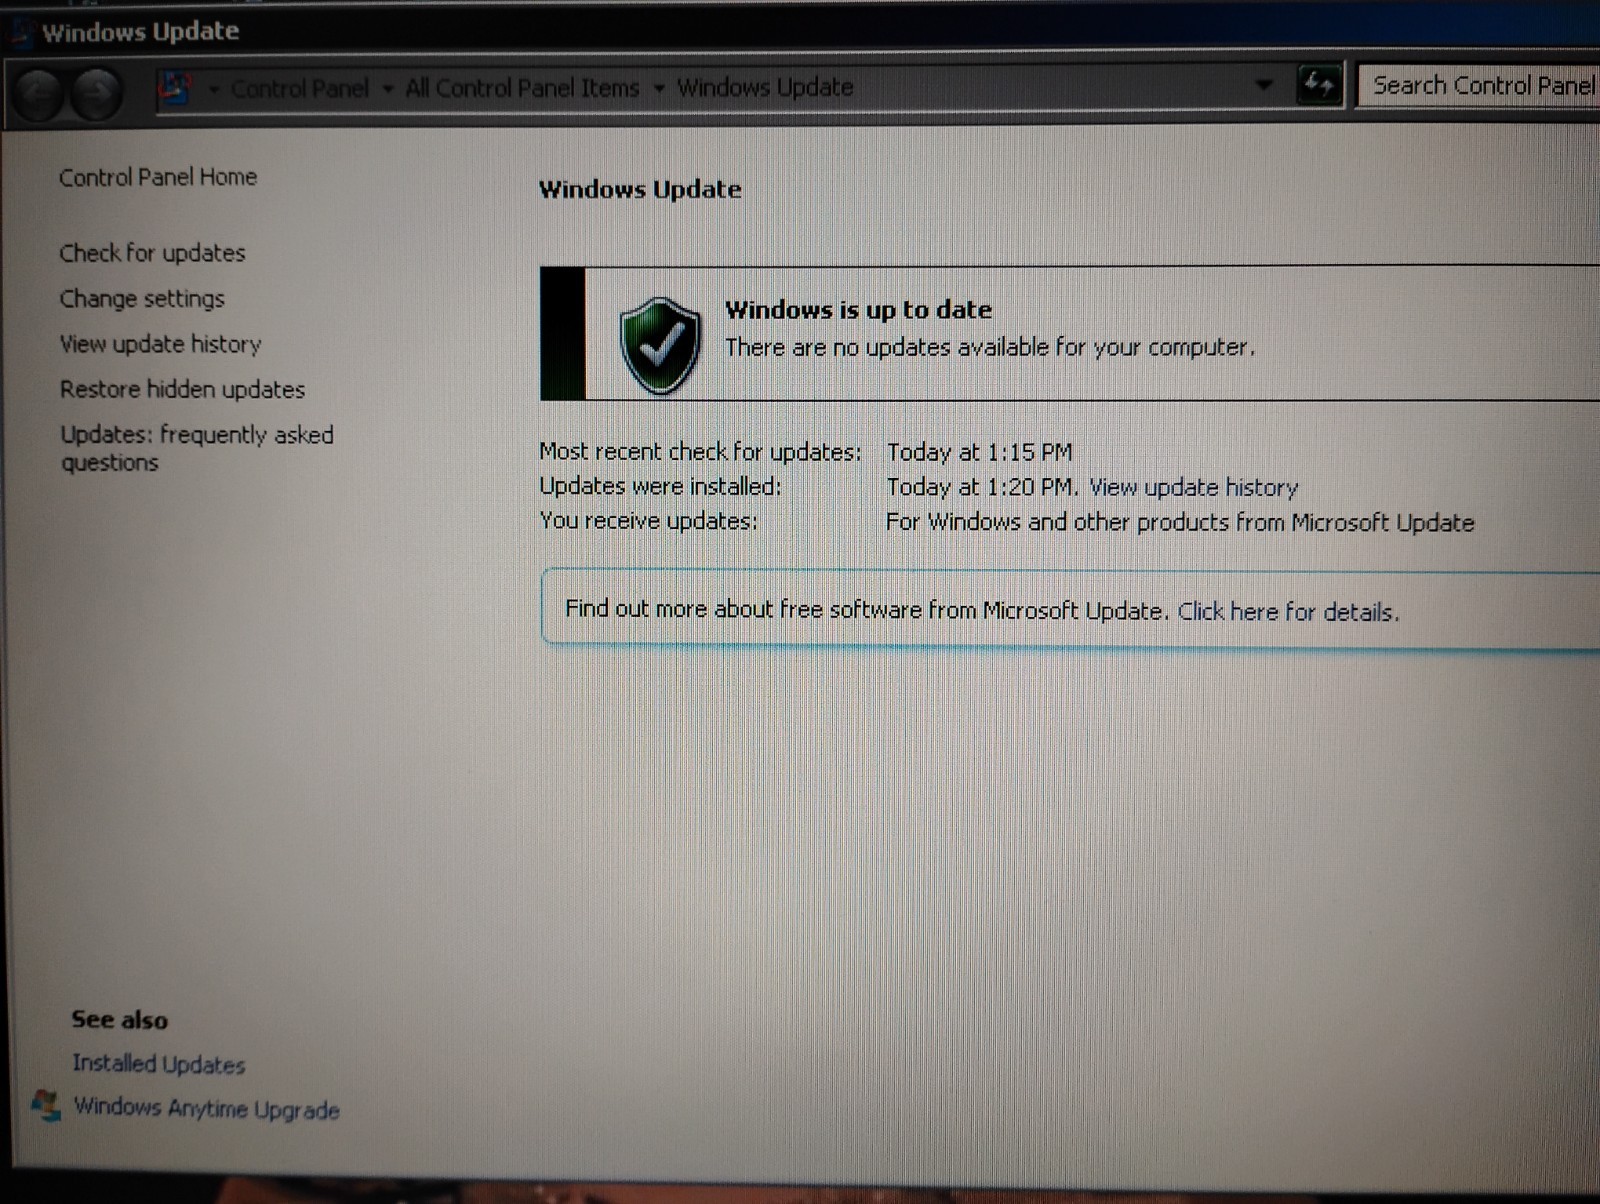Click the refresh icon beside address bar
The height and width of the screenshot is (1204, 1600).
pos(1318,86)
